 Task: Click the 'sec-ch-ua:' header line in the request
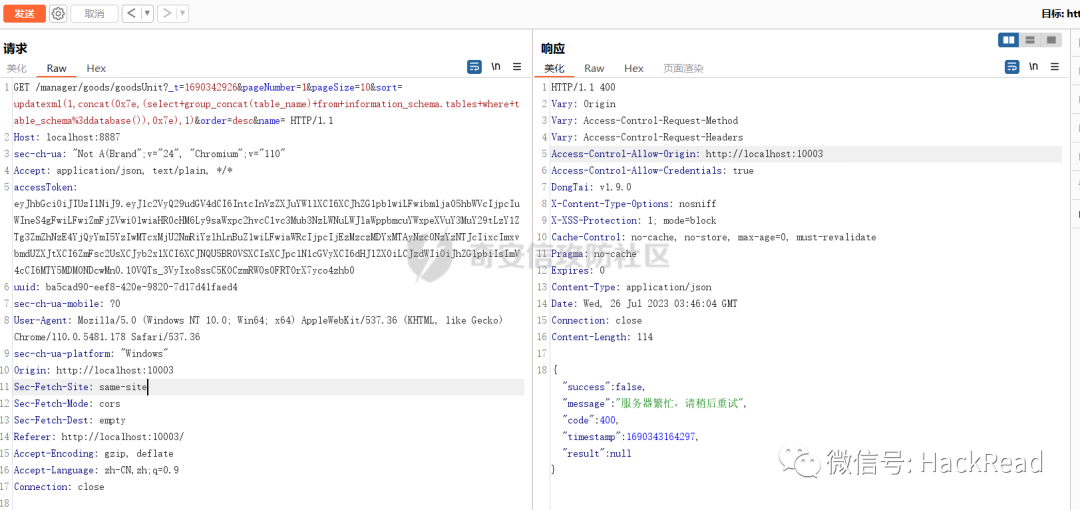[149, 154]
